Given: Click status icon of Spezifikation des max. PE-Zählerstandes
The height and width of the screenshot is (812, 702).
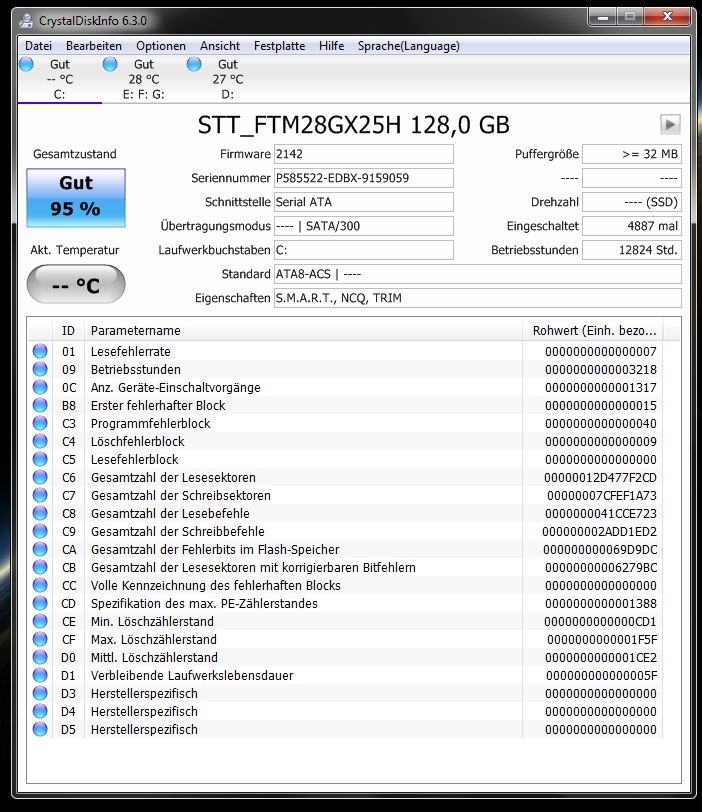Looking at the screenshot, I should point(40,603).
